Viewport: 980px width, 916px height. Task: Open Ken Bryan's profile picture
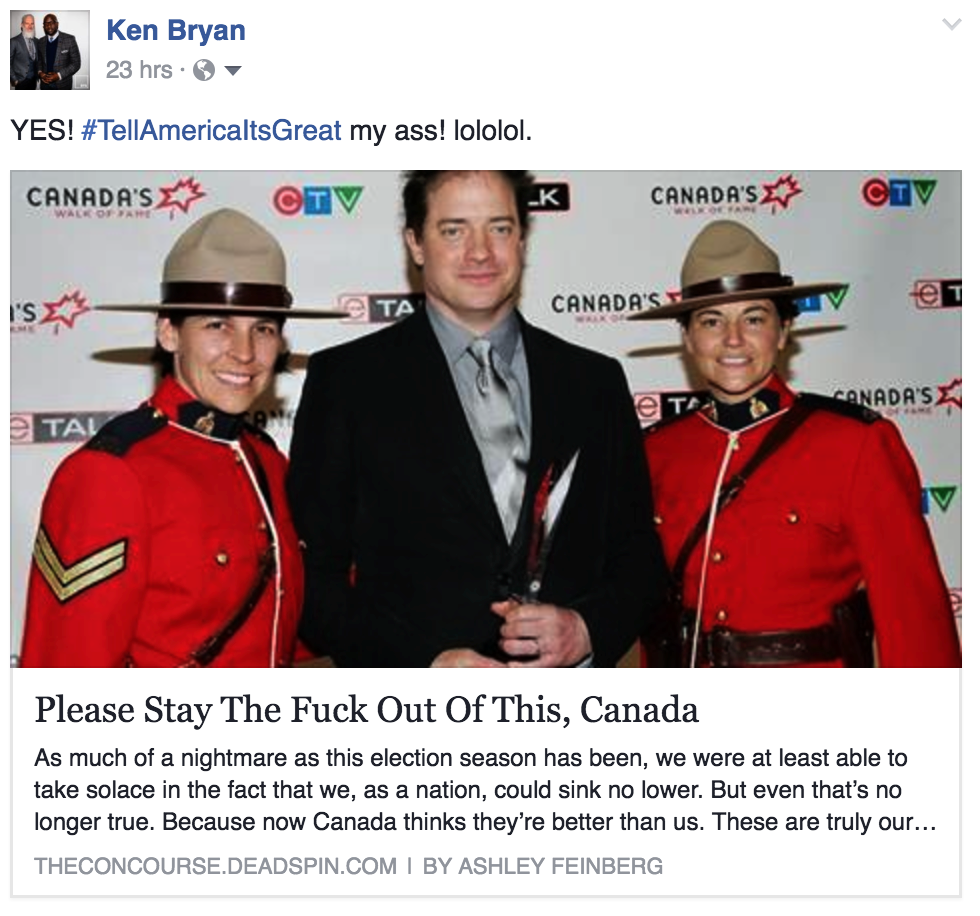tap(50, 50)
